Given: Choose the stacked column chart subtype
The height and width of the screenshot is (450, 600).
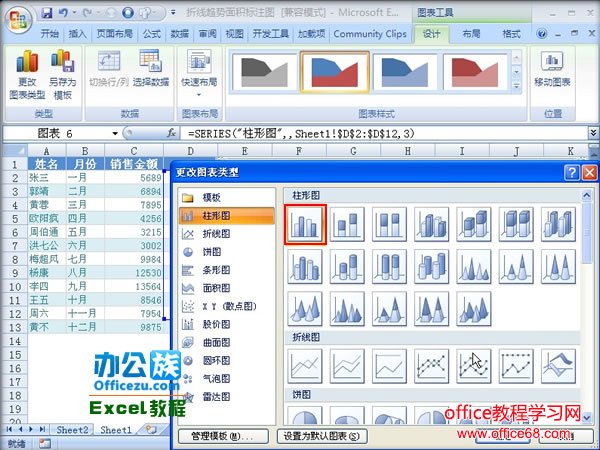Looking at the screenshot, I should pos(347,224).
